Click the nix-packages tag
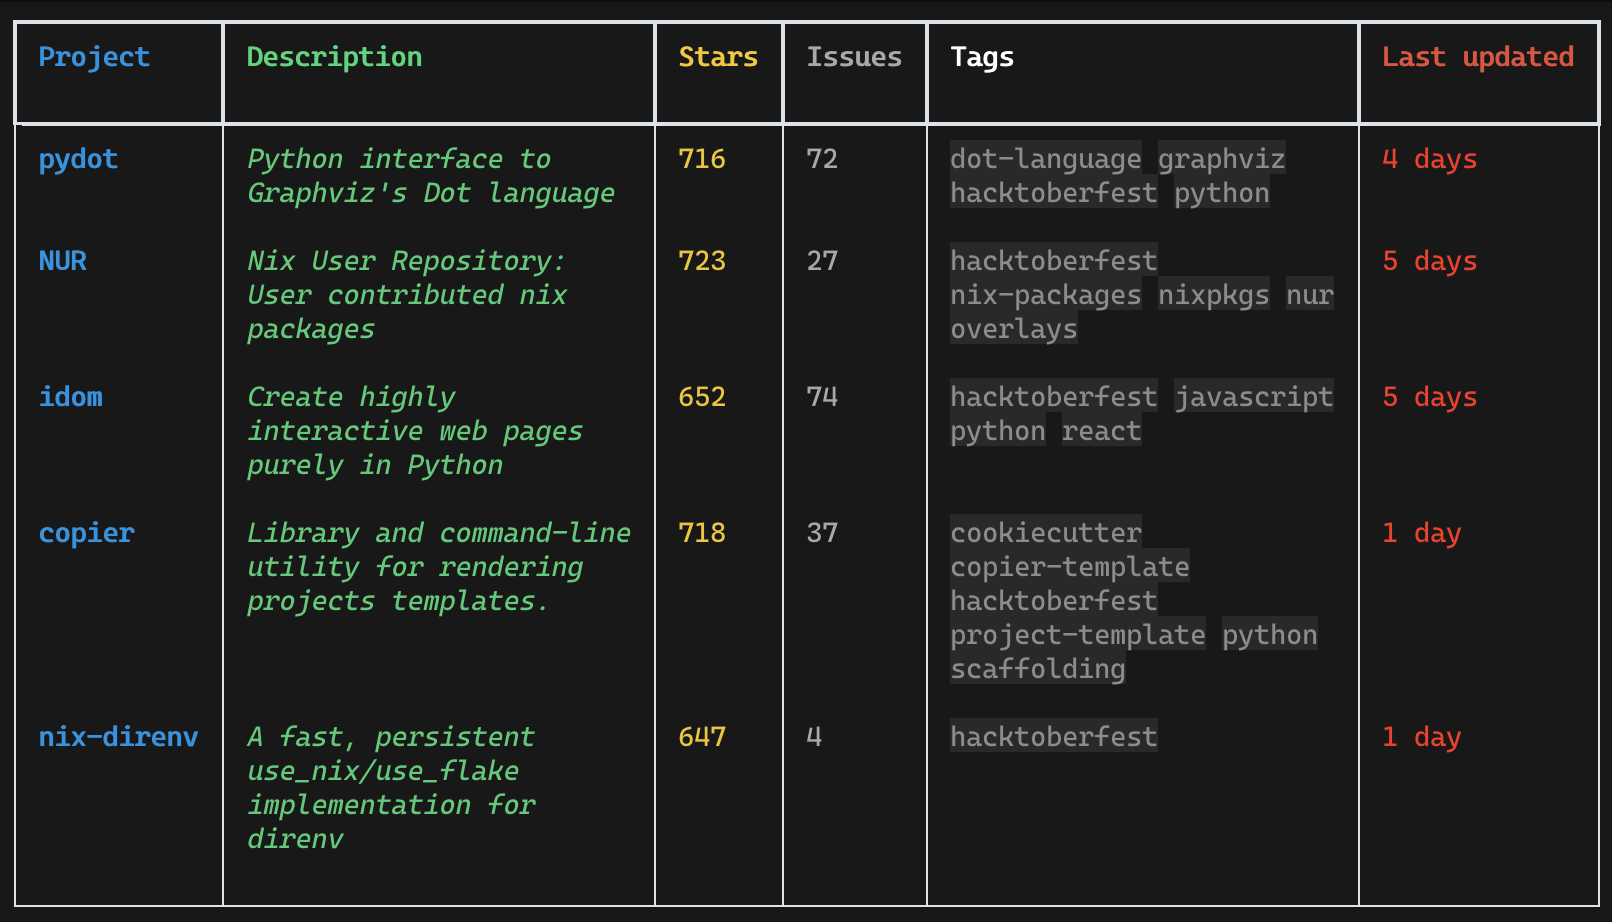Image resolution: width=1612 pixels, height=922 pixels. click(1046, 295)
